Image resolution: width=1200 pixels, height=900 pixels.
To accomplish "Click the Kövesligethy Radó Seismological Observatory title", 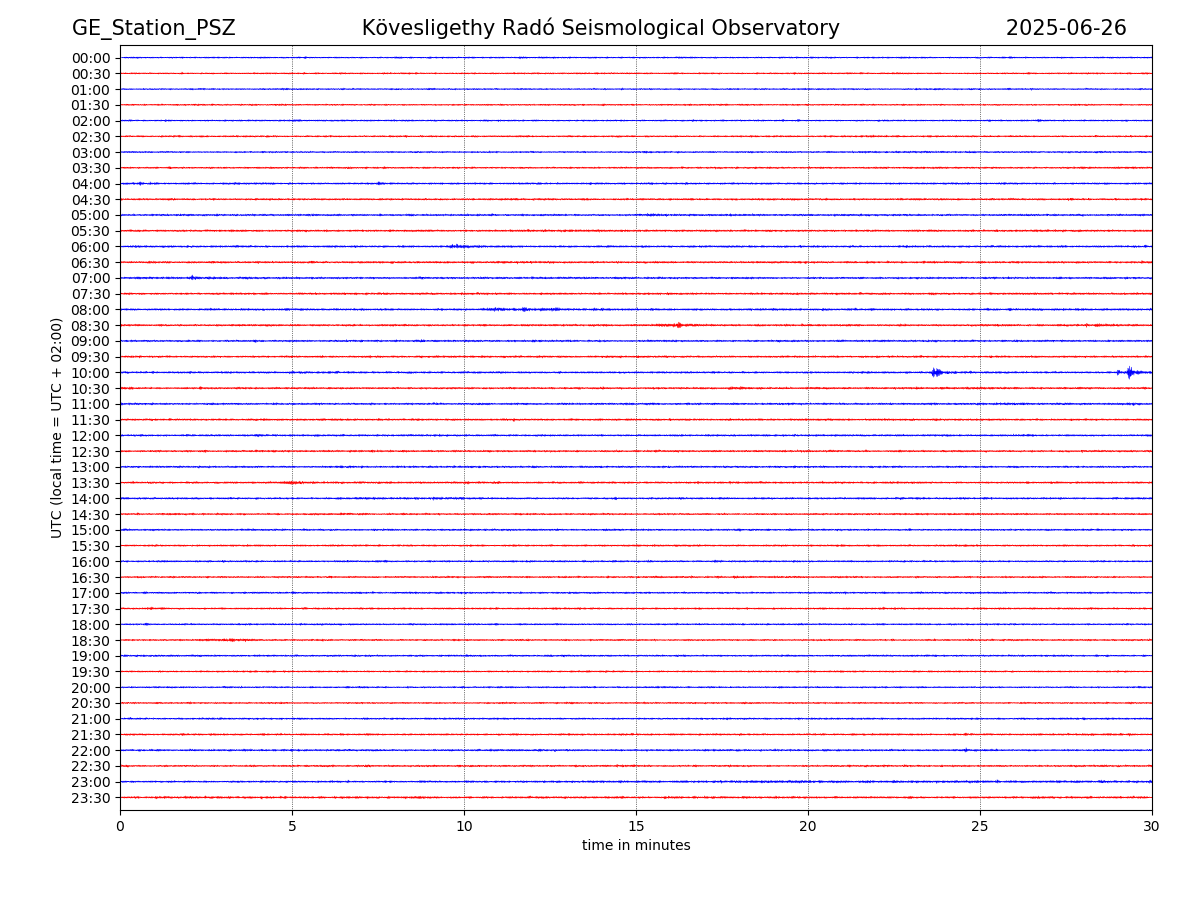I will coord(601,28).
